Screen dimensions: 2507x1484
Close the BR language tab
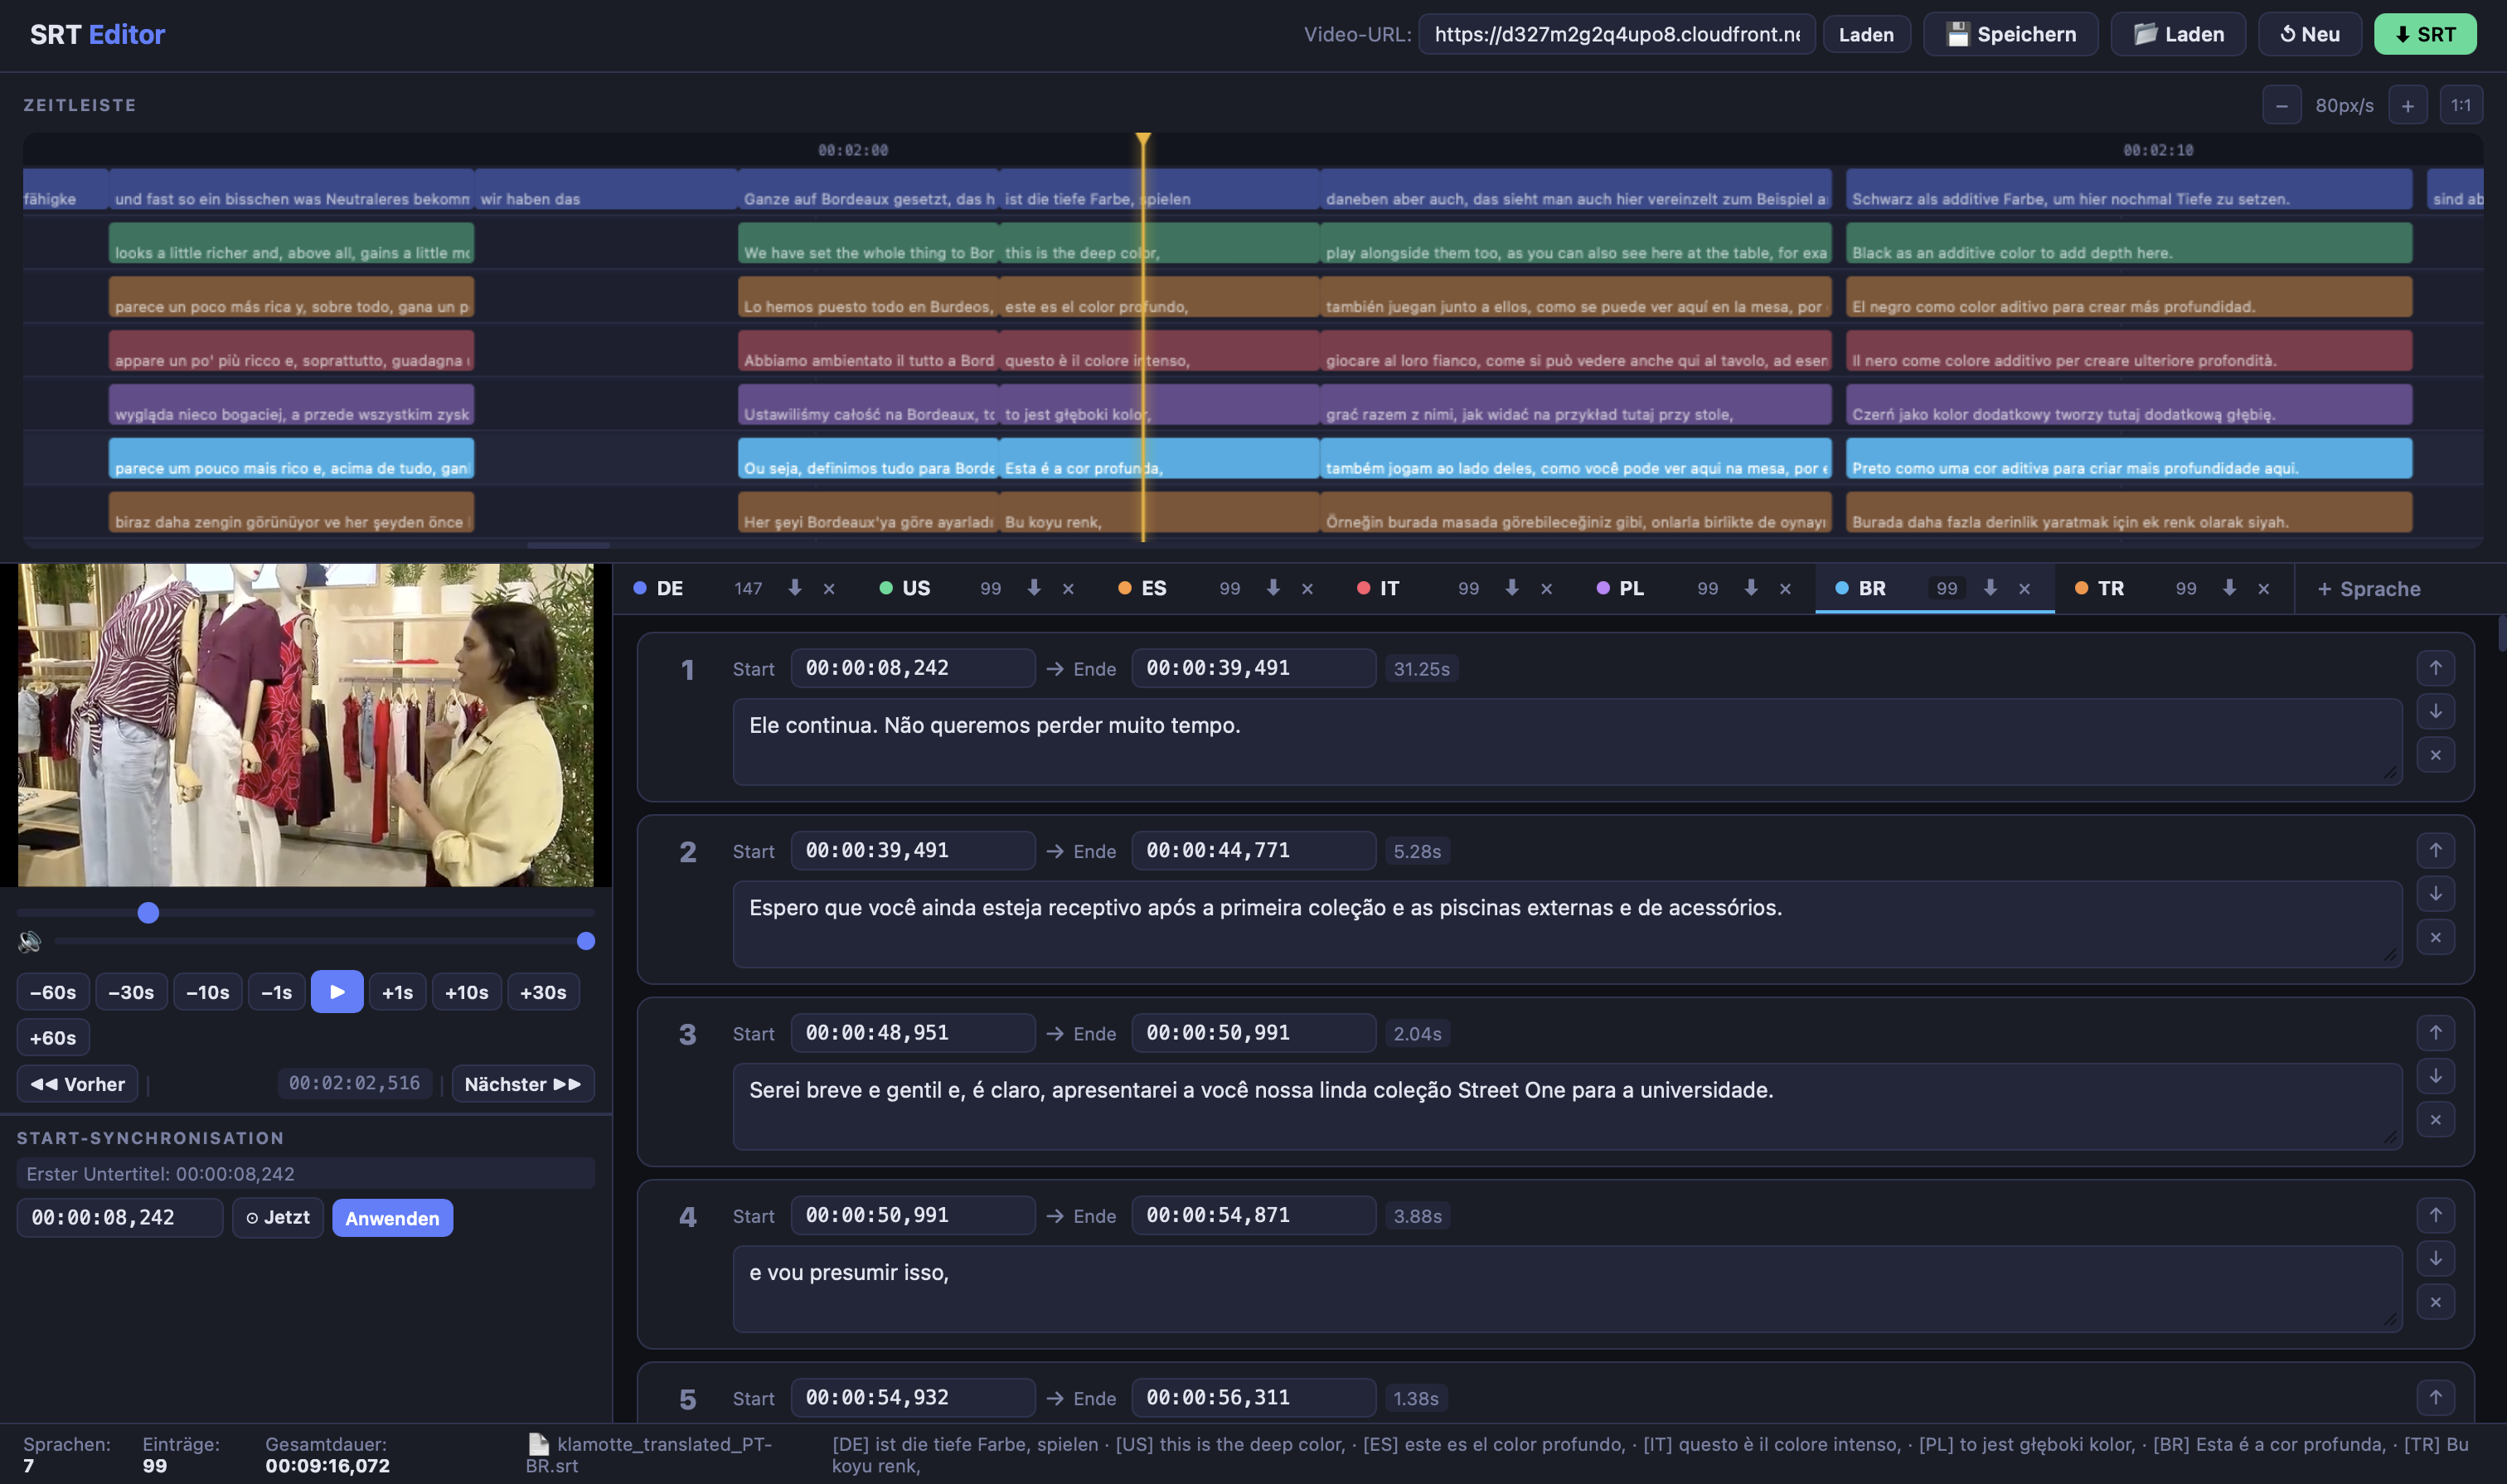[2024, 589]
